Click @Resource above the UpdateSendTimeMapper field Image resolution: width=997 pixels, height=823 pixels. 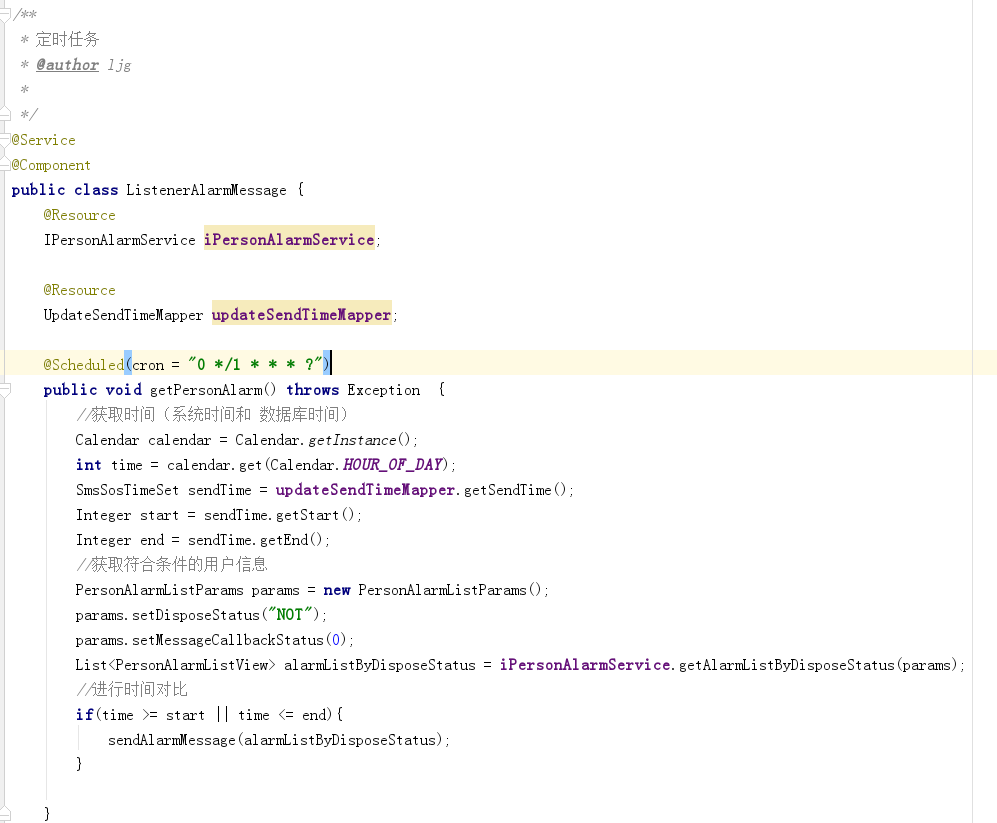(79, 290)
